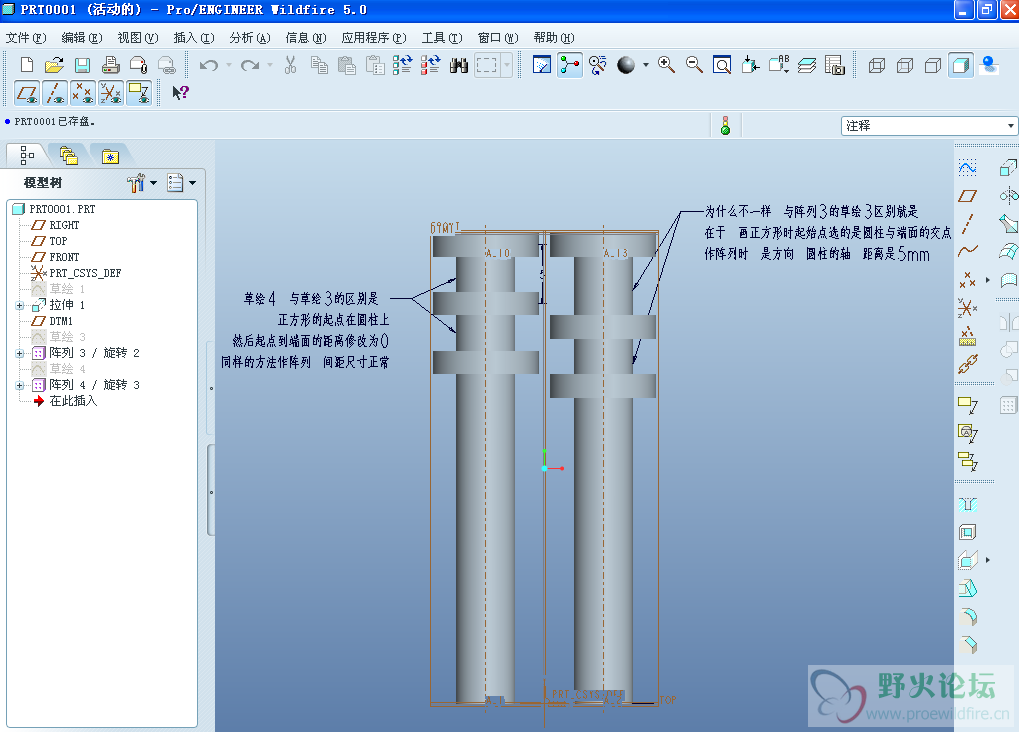1019x732 pixels.
Task: Click the binoculars Find tool
Action: click(459, 65)
